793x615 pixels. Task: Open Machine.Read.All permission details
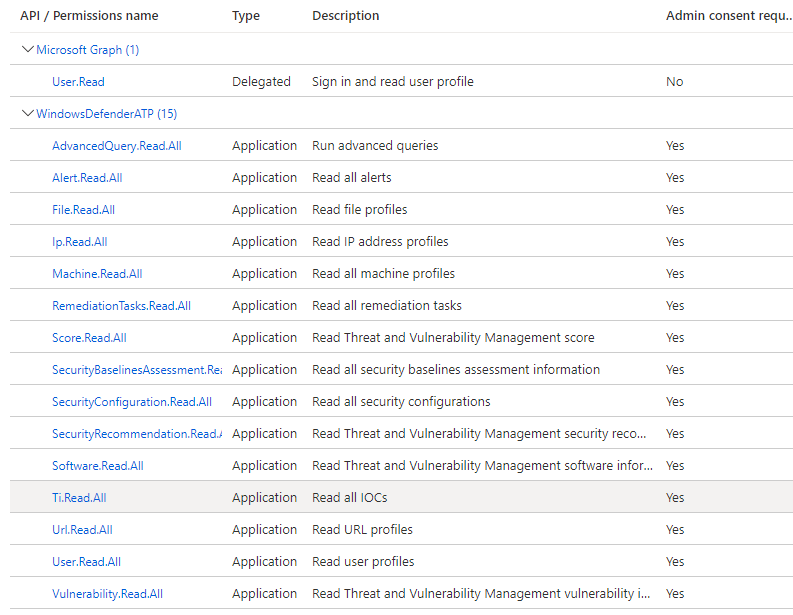(97, 274)
